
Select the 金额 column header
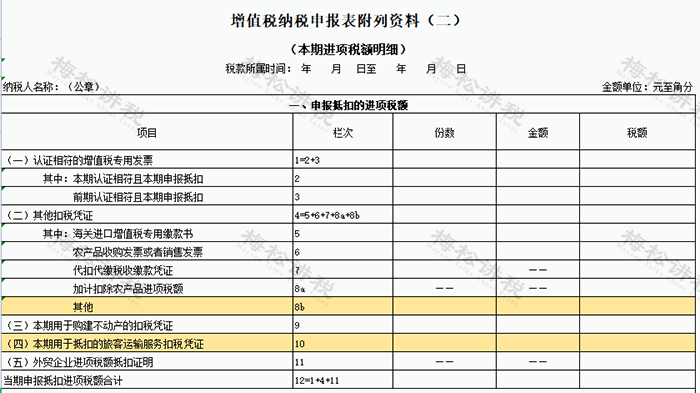[538, 132]
